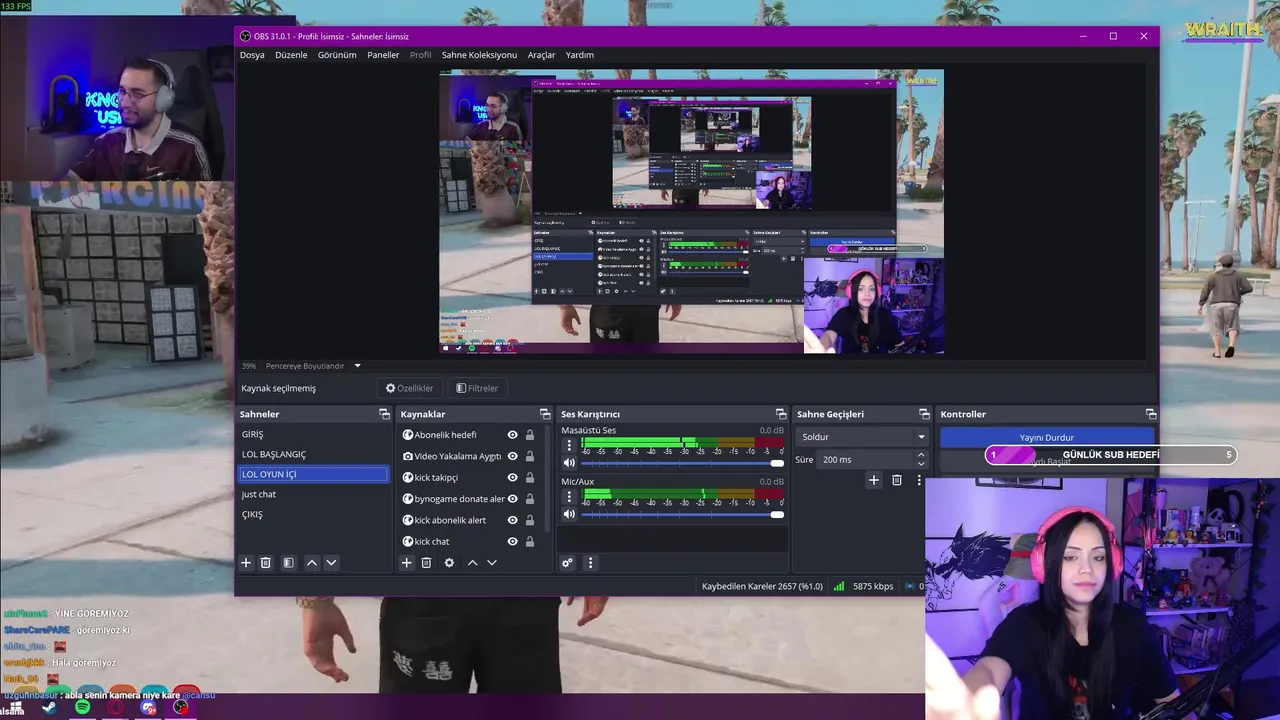Add a transition with Sahne Geçişleri plus icon
Viewport: 1280px width, 720px height.
873,480
